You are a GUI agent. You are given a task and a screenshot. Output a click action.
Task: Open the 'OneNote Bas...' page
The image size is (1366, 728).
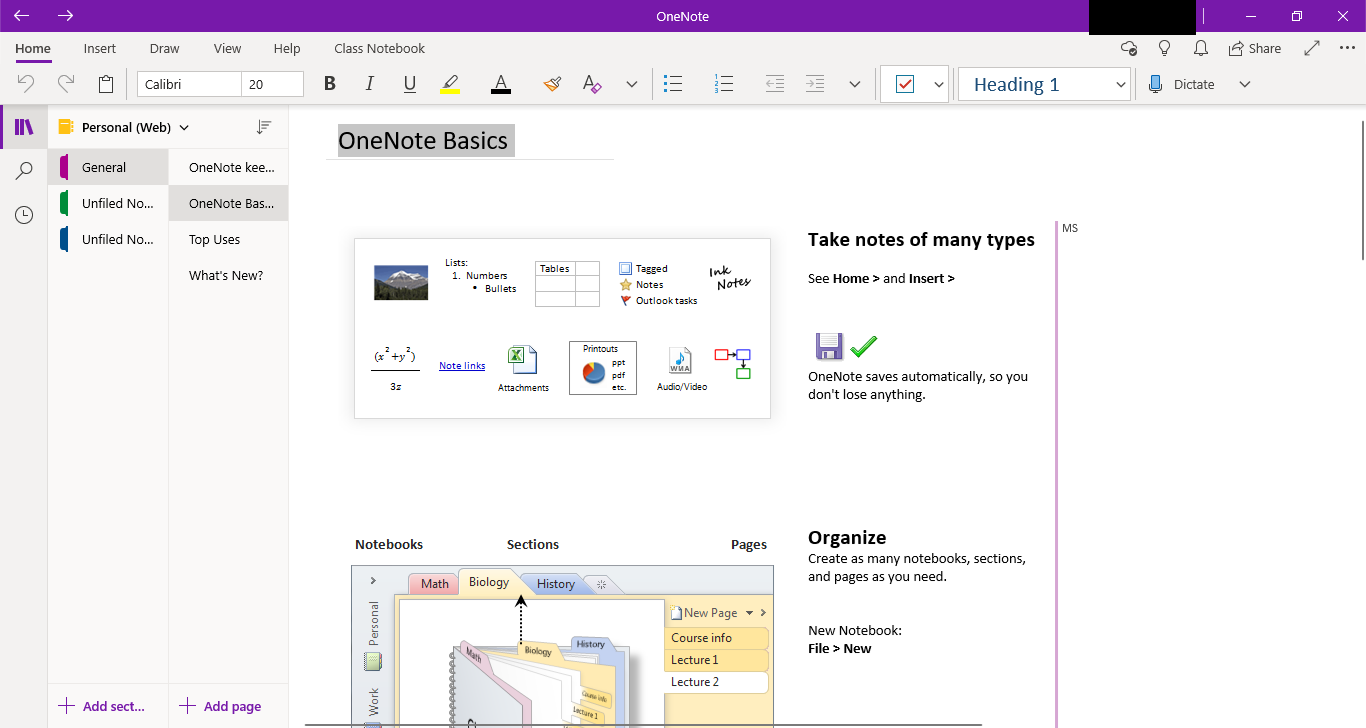[x=229, y=203]
